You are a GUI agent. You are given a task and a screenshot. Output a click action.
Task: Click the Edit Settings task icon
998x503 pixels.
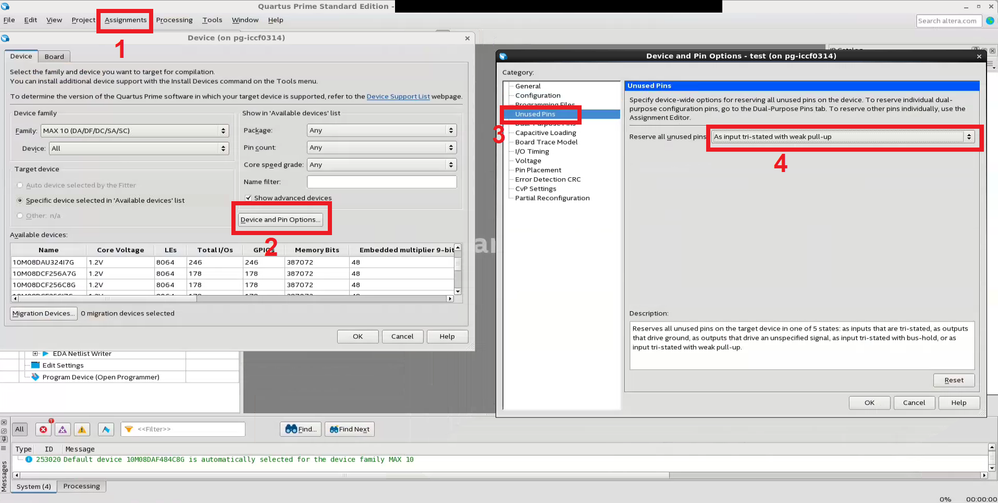pyautogui.click(x=35, y=365)
